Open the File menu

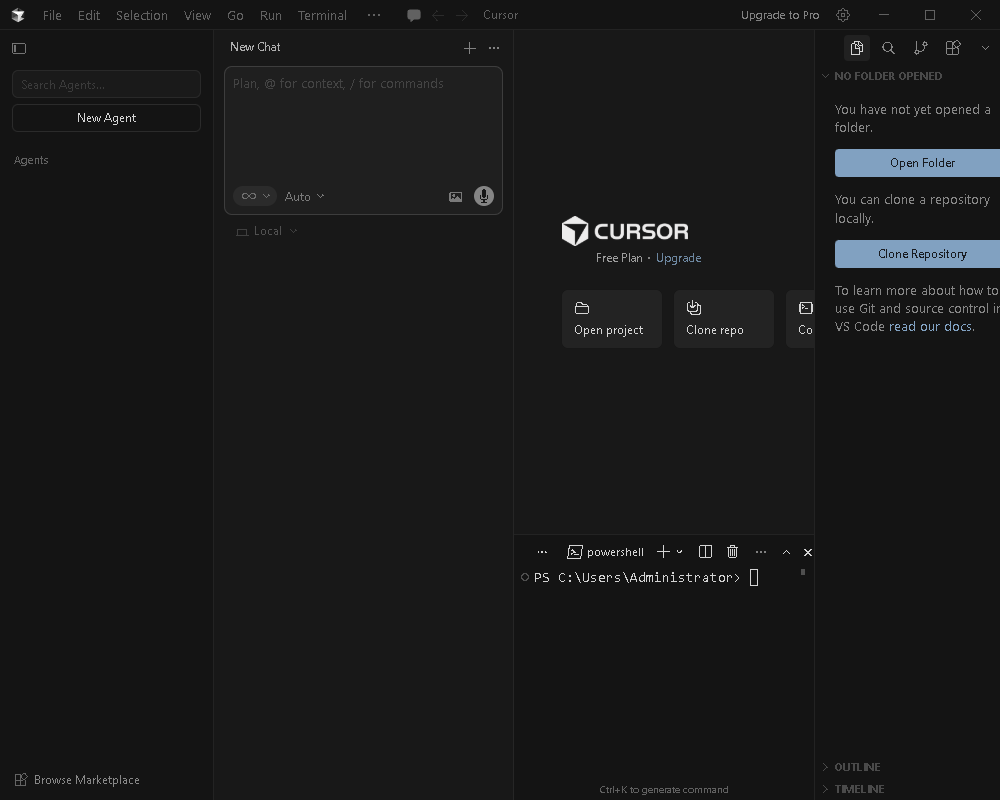click(x=52, y=15)
